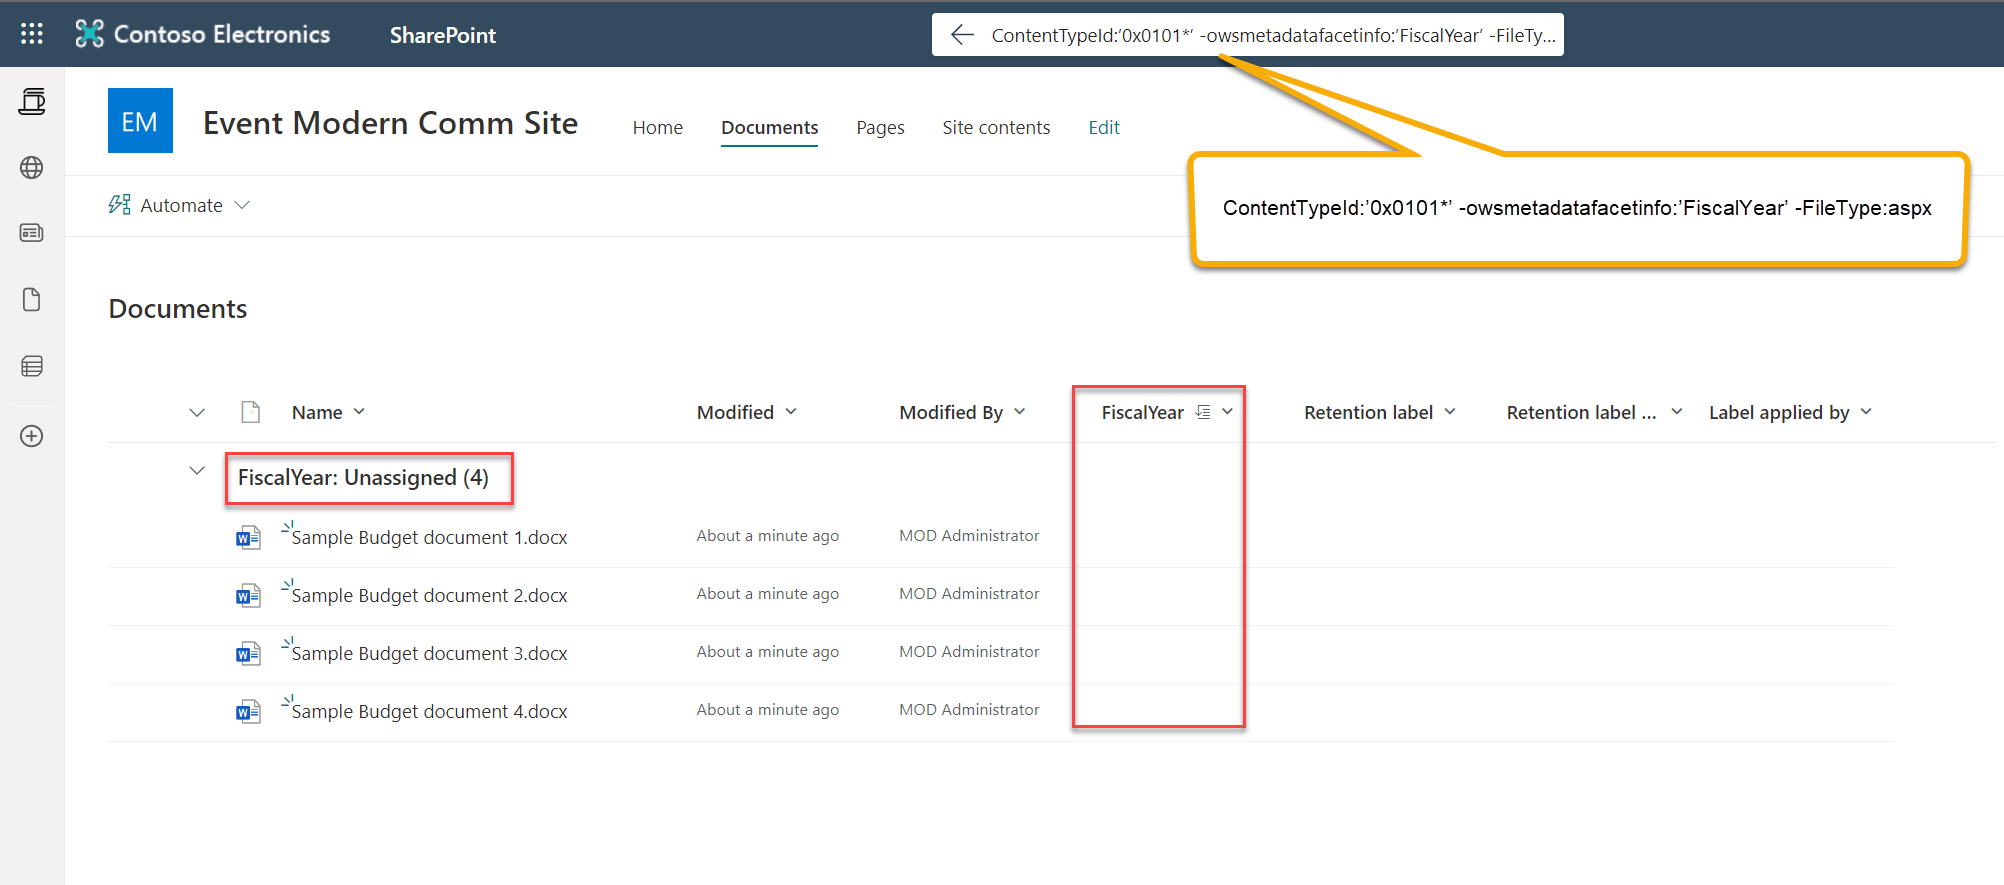Collapse all groups using header chevron
2004x885 pixels.
197,413
